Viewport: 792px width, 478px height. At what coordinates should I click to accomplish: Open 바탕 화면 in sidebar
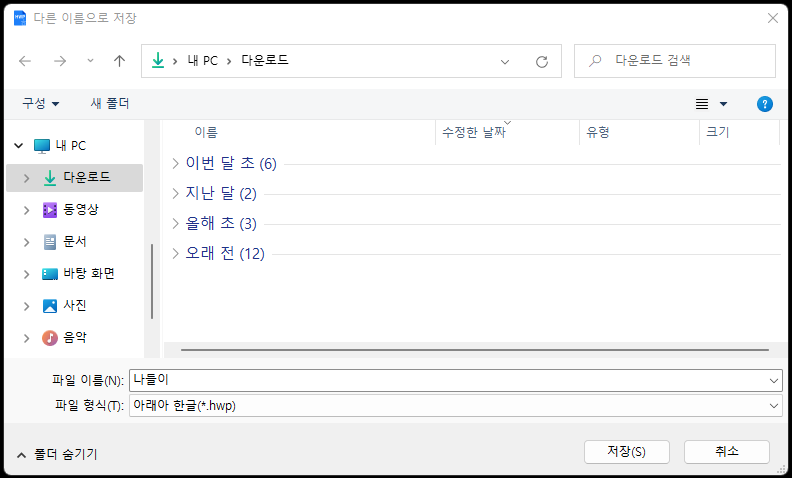click(x=88, y=273)
